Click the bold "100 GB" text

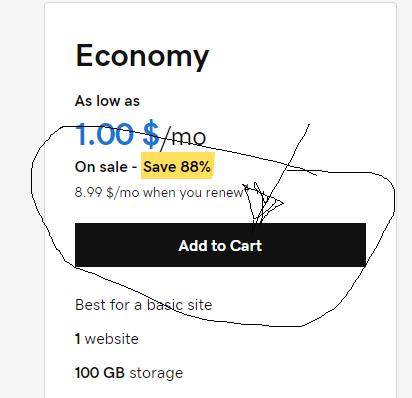point(100,373)
